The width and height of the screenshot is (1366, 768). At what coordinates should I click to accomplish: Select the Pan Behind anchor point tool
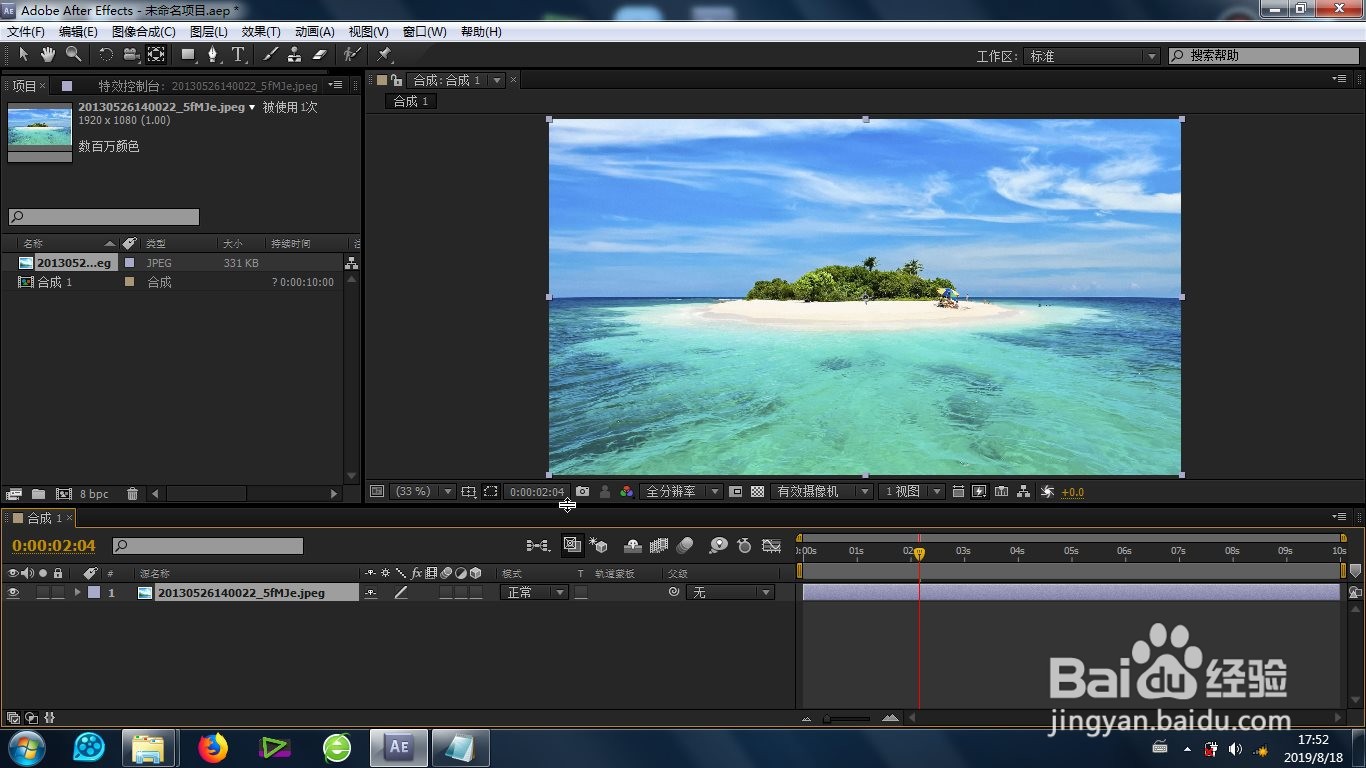[x=156, y=54]
